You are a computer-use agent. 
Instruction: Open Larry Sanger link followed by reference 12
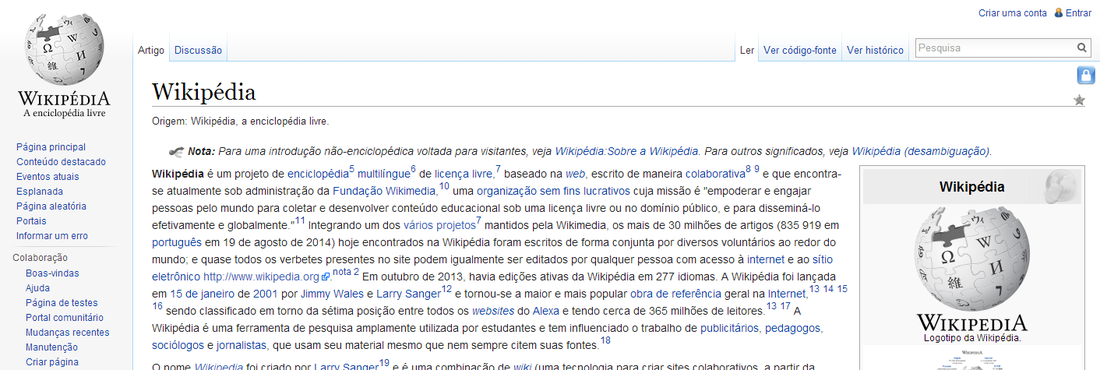point(408,293)
